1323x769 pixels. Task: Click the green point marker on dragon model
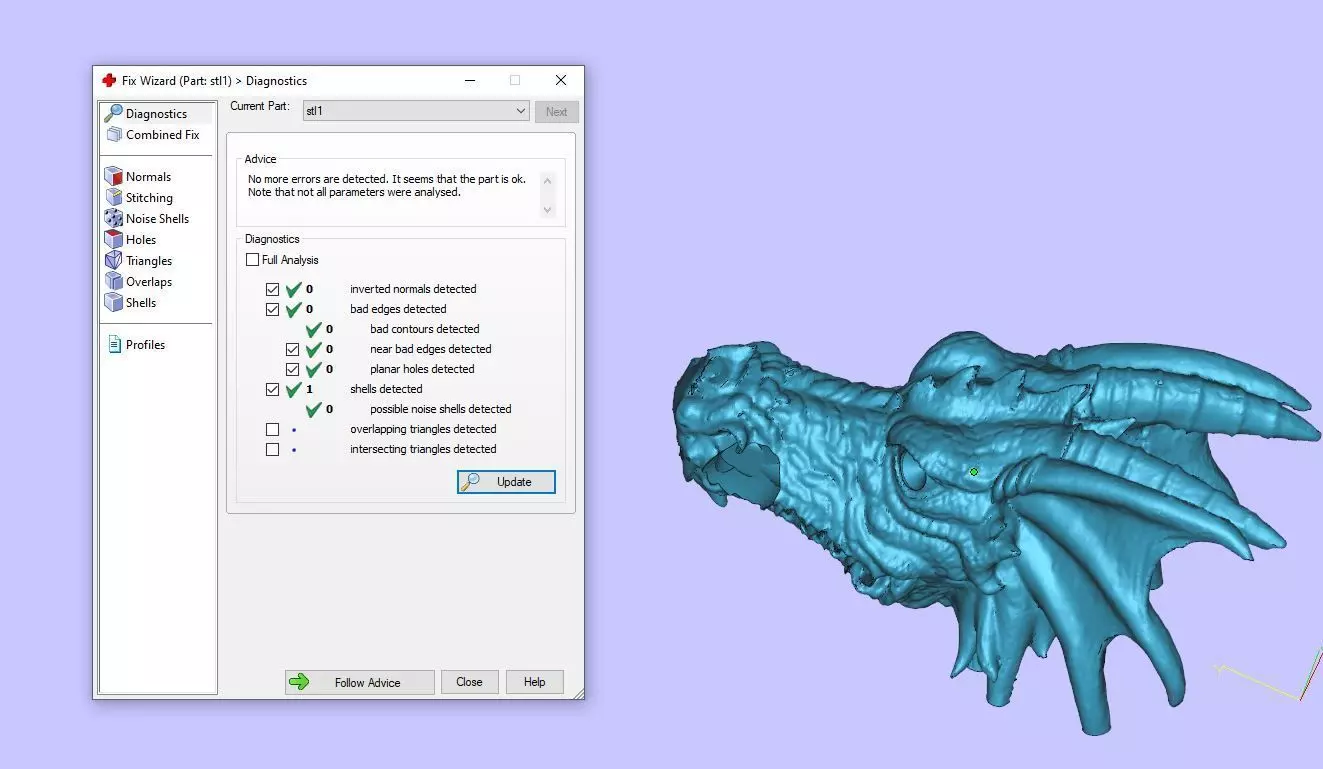974,471
